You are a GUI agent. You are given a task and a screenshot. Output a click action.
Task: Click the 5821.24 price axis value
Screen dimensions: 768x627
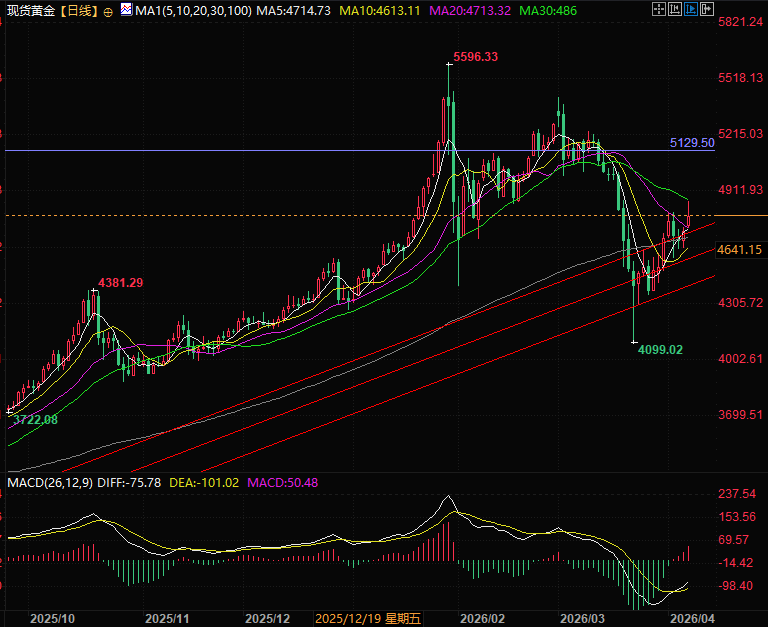click(741, 22)
